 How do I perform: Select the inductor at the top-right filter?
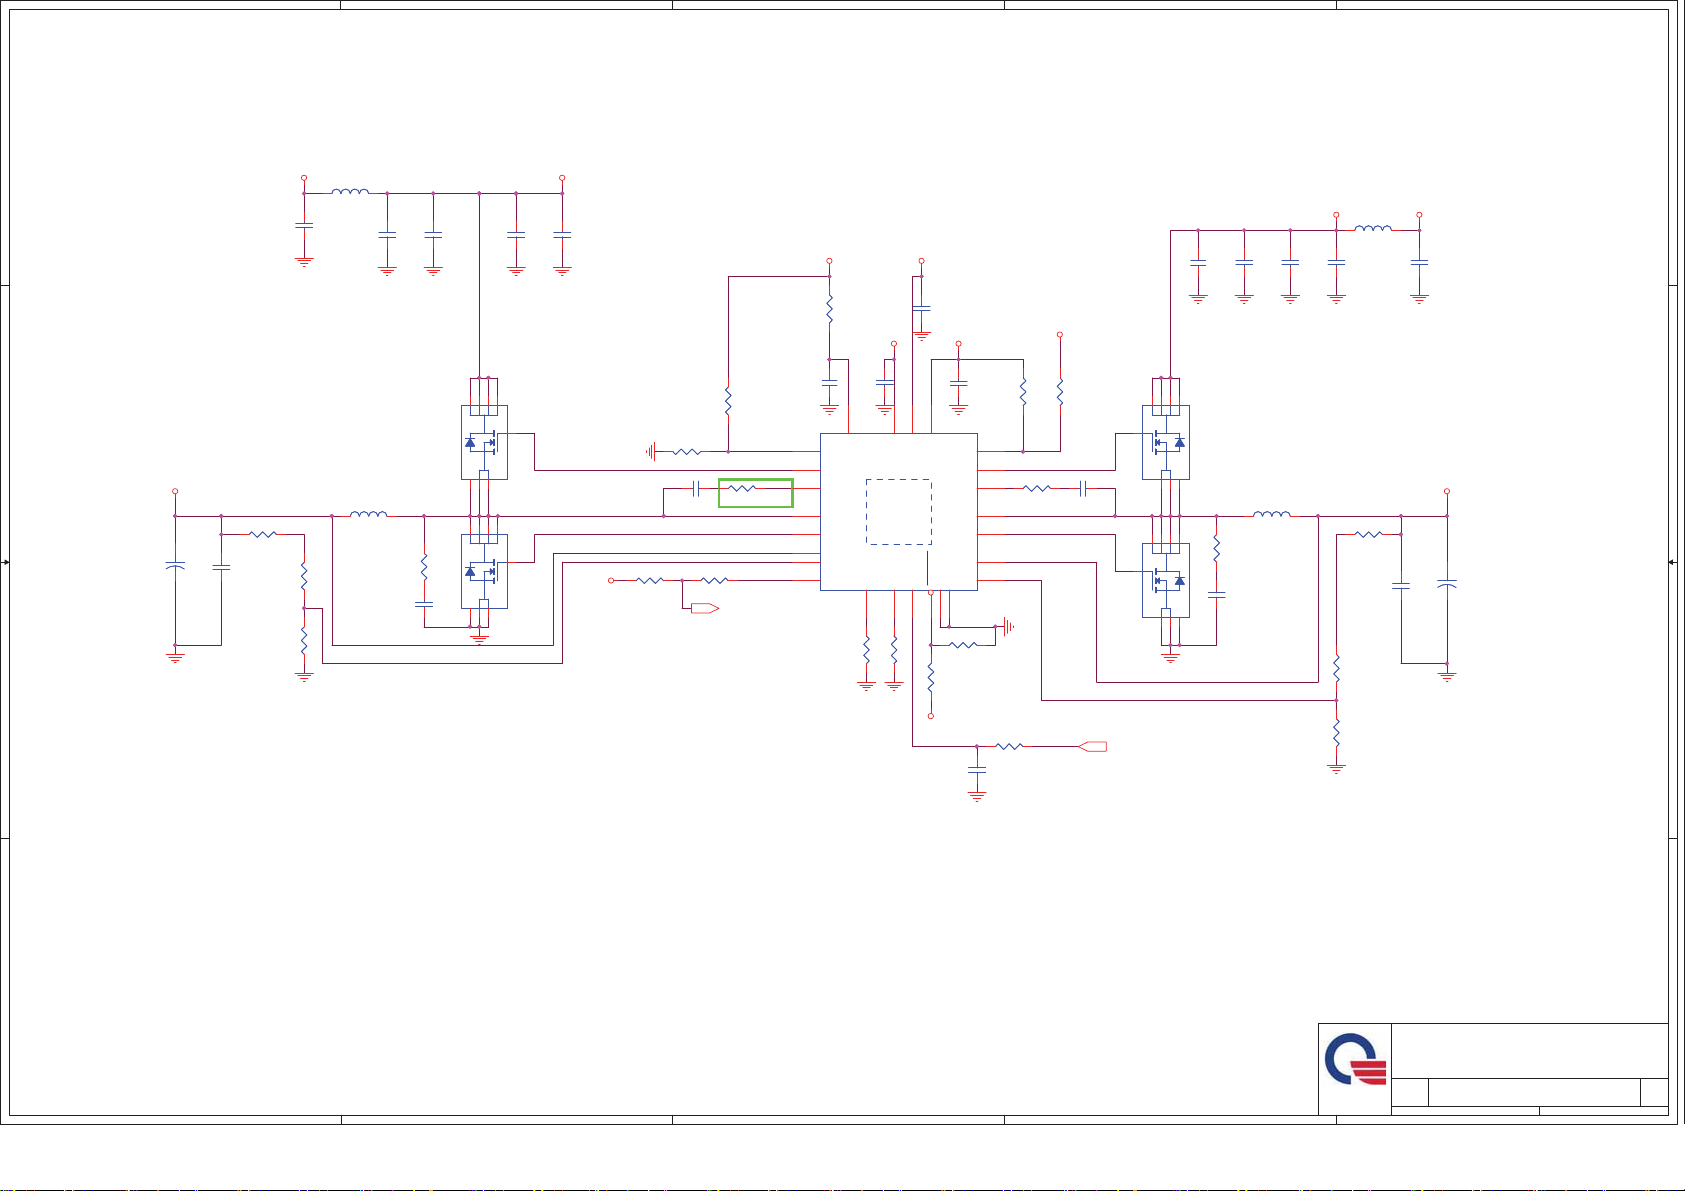click(x=1373, y=229)
